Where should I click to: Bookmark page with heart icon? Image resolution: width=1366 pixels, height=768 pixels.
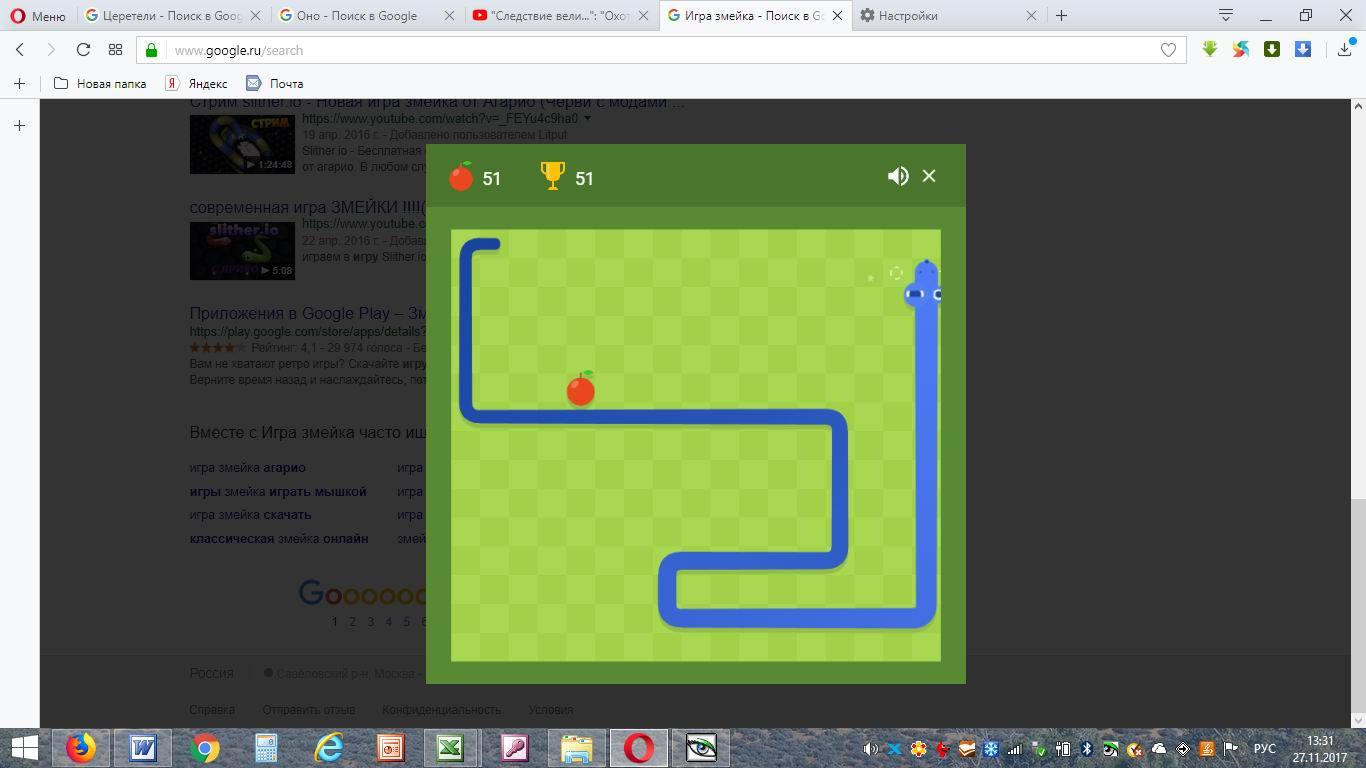point(1168,50)
